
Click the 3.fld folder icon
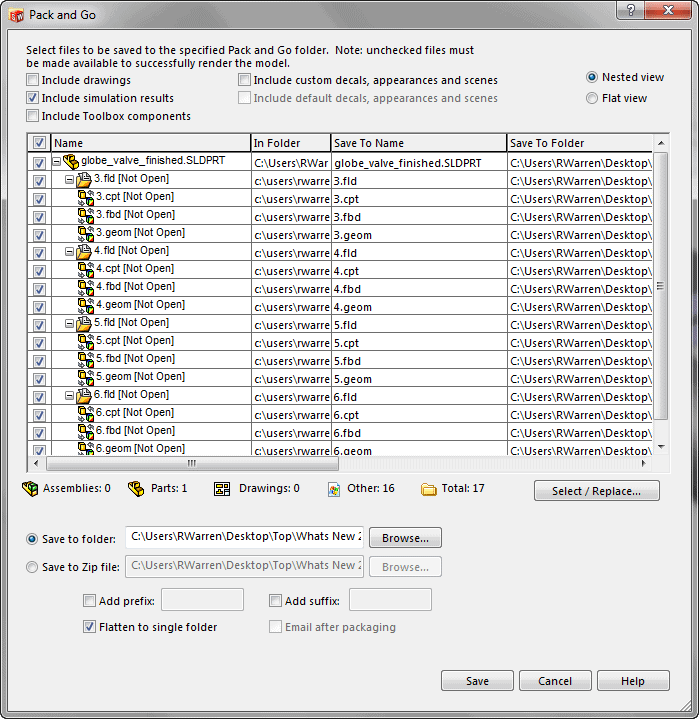pos(84,179)
